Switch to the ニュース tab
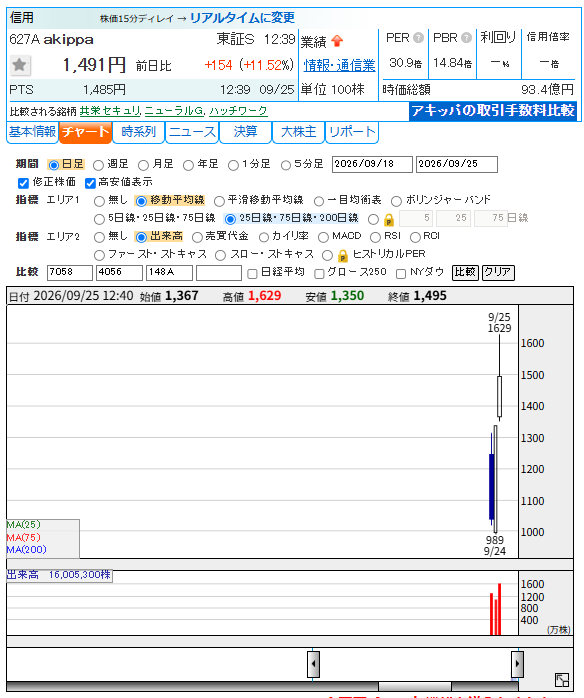This screenshot has height=698, width=584. [192, 132]
